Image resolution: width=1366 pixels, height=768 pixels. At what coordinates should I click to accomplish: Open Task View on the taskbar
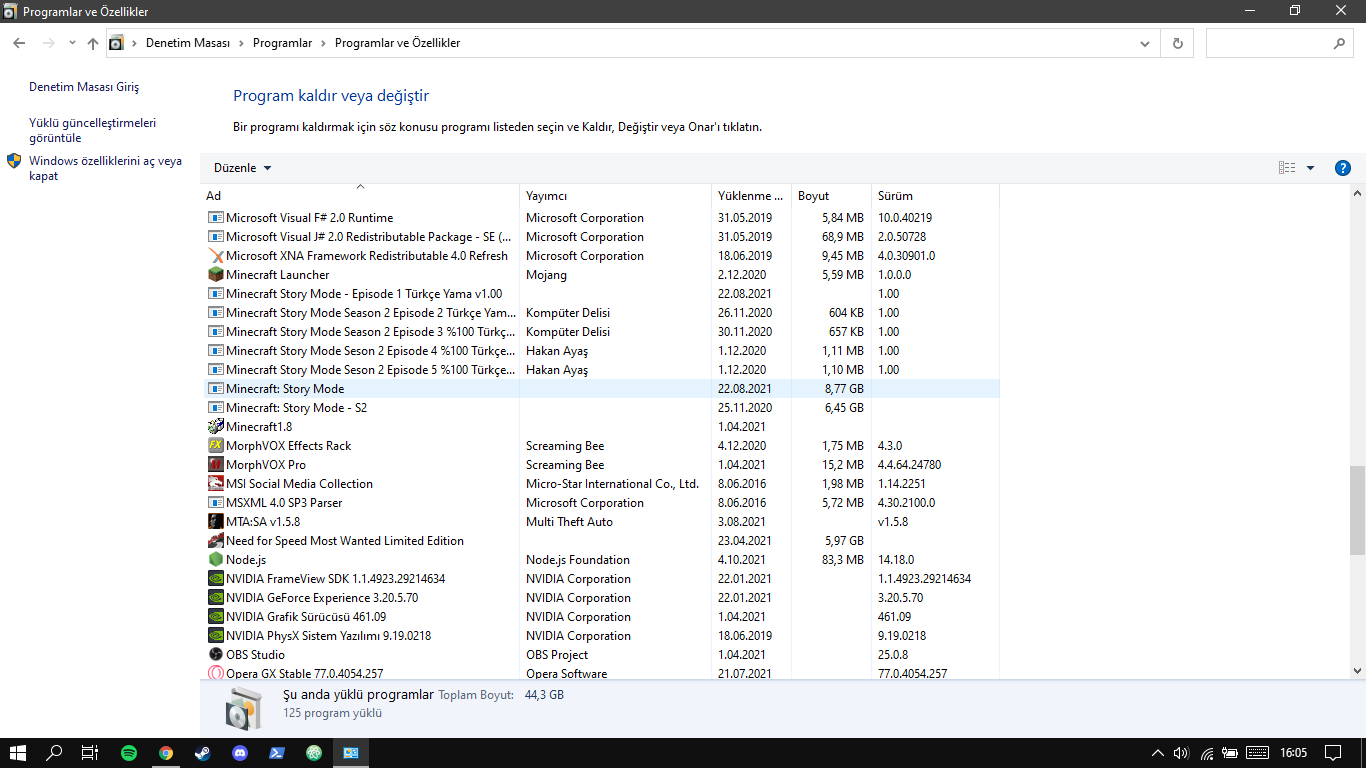pos(91,753)
